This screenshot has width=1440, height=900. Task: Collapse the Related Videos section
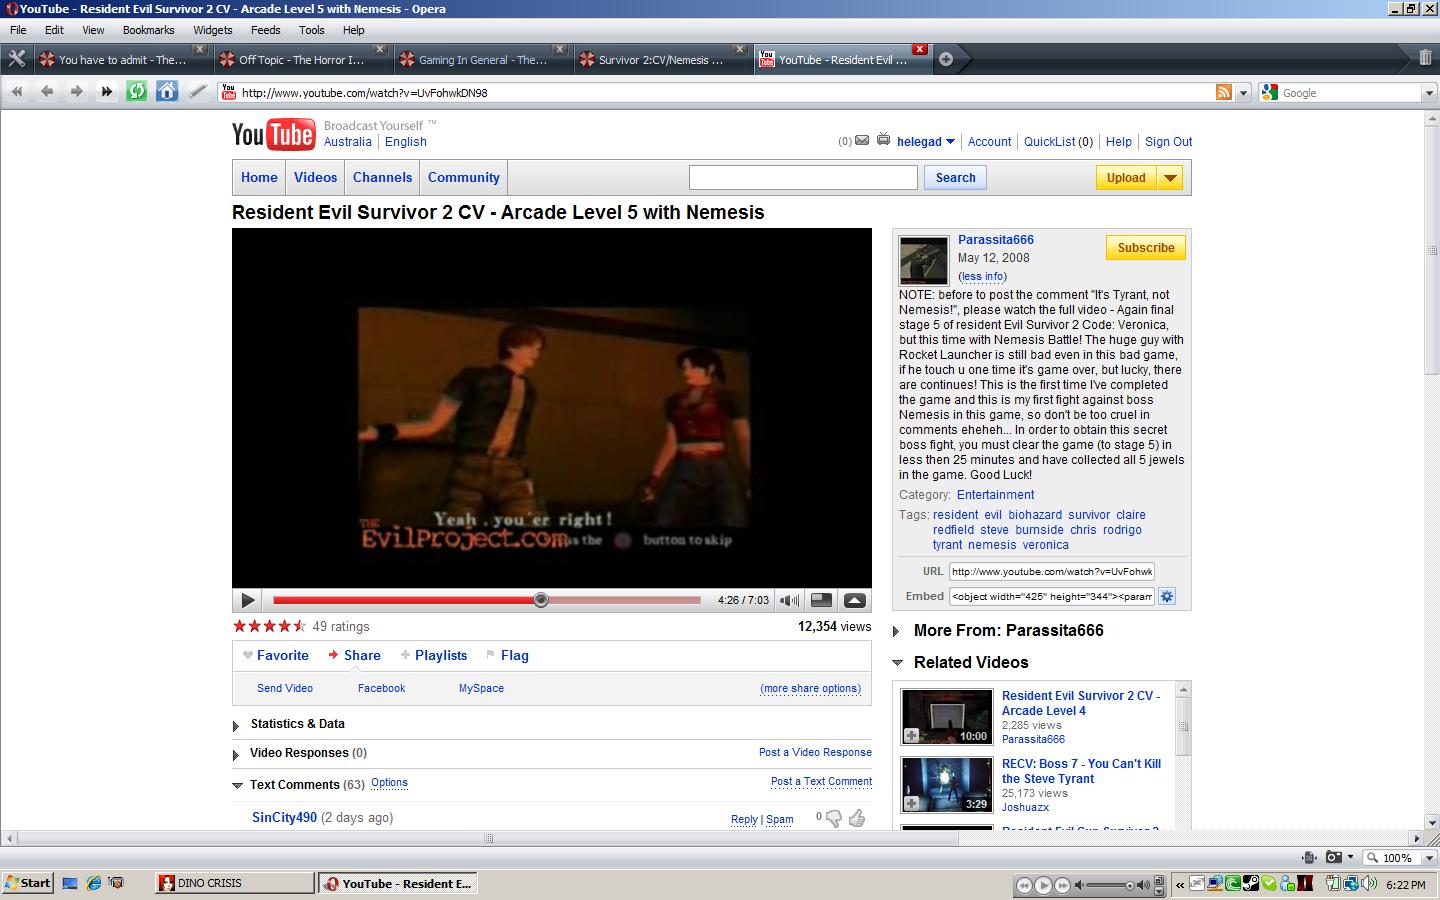click(x=897, y=663)
